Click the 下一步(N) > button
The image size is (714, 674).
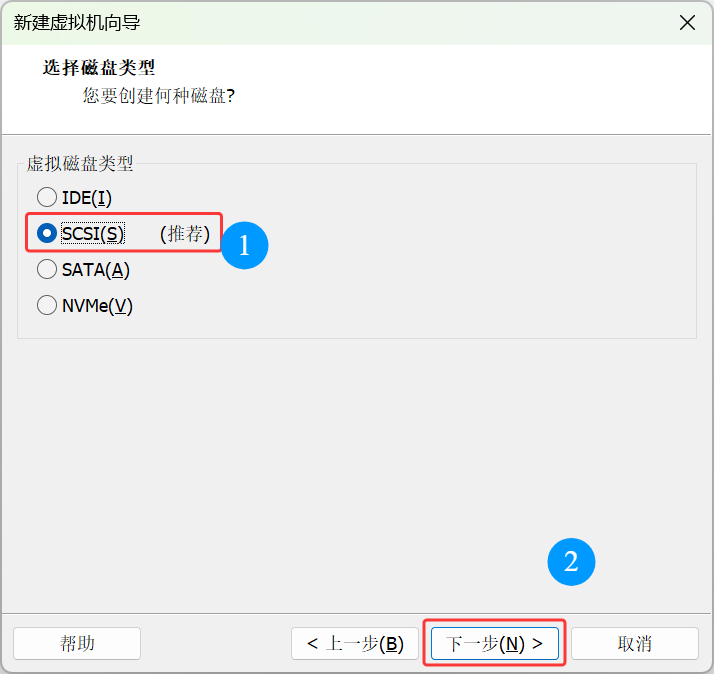tap(494, 643)
